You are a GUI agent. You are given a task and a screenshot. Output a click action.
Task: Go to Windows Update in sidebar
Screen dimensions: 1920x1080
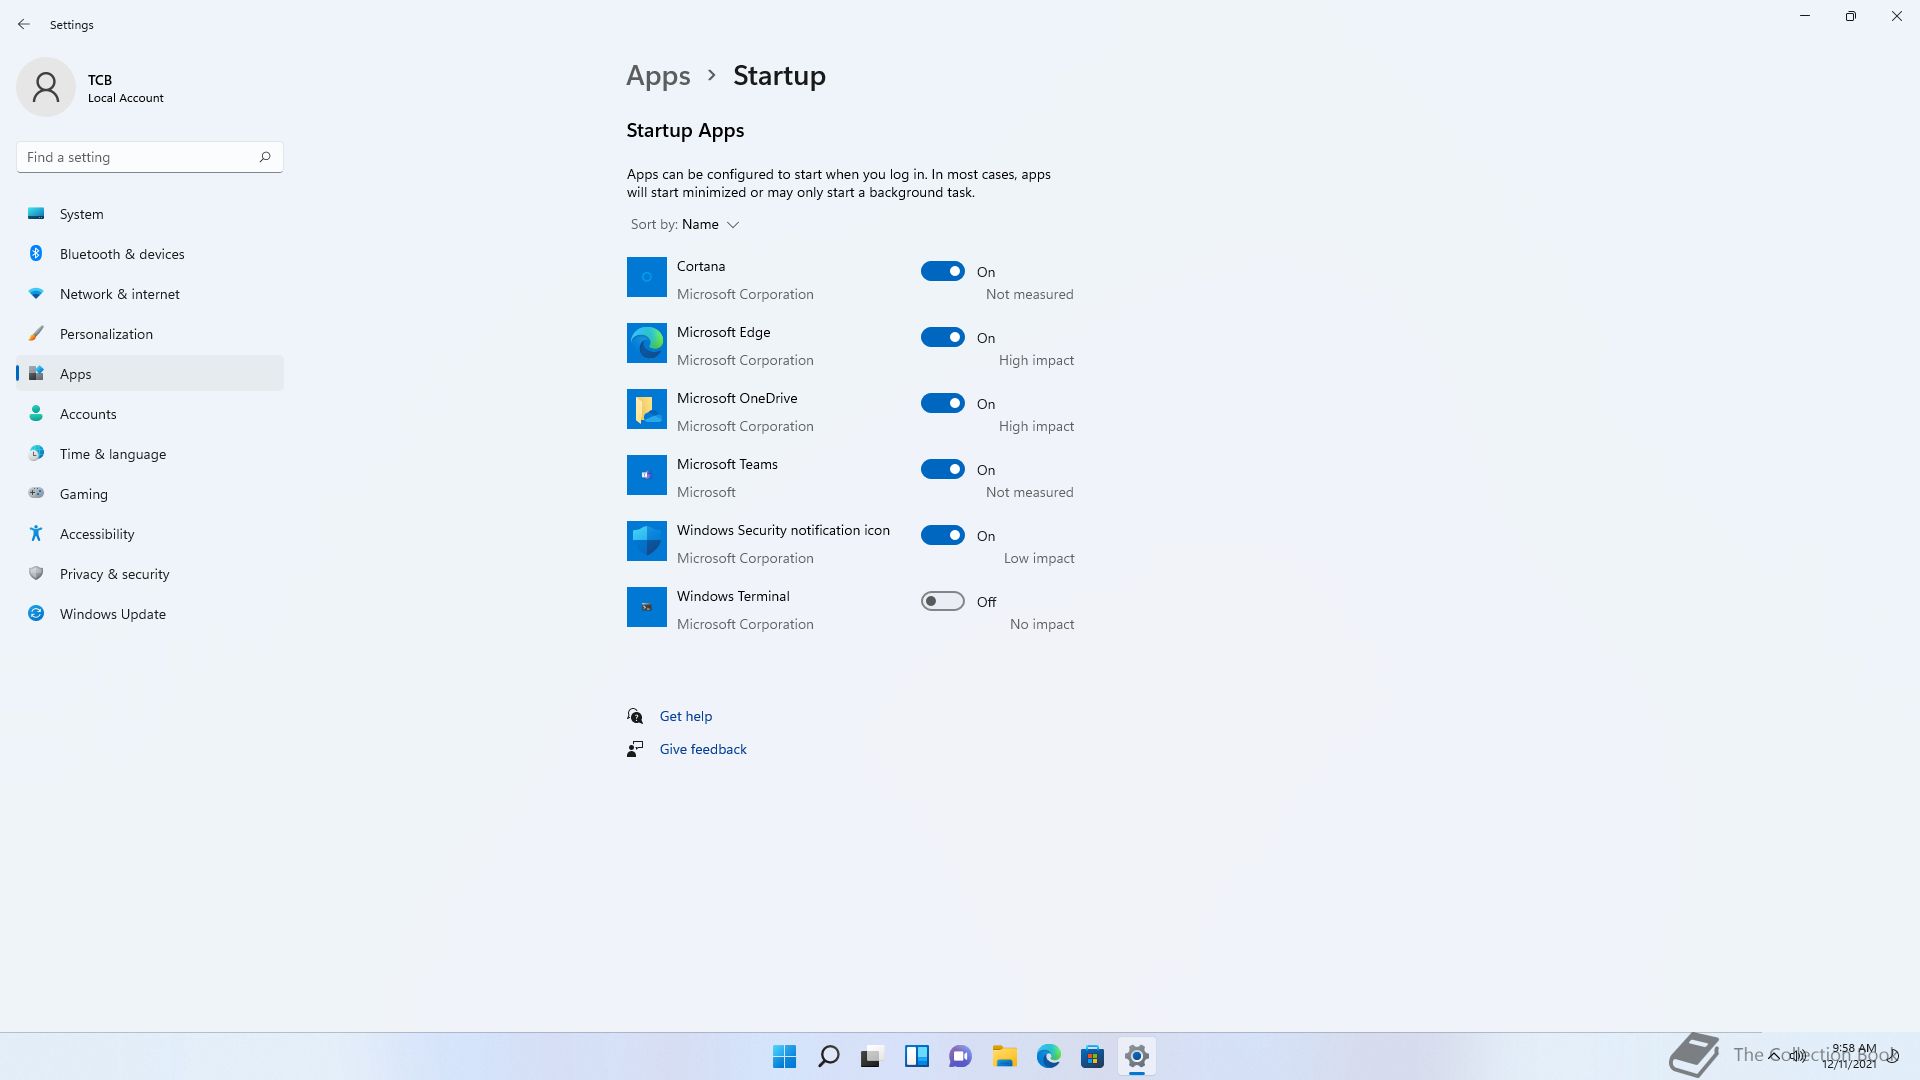coord(112,614)
